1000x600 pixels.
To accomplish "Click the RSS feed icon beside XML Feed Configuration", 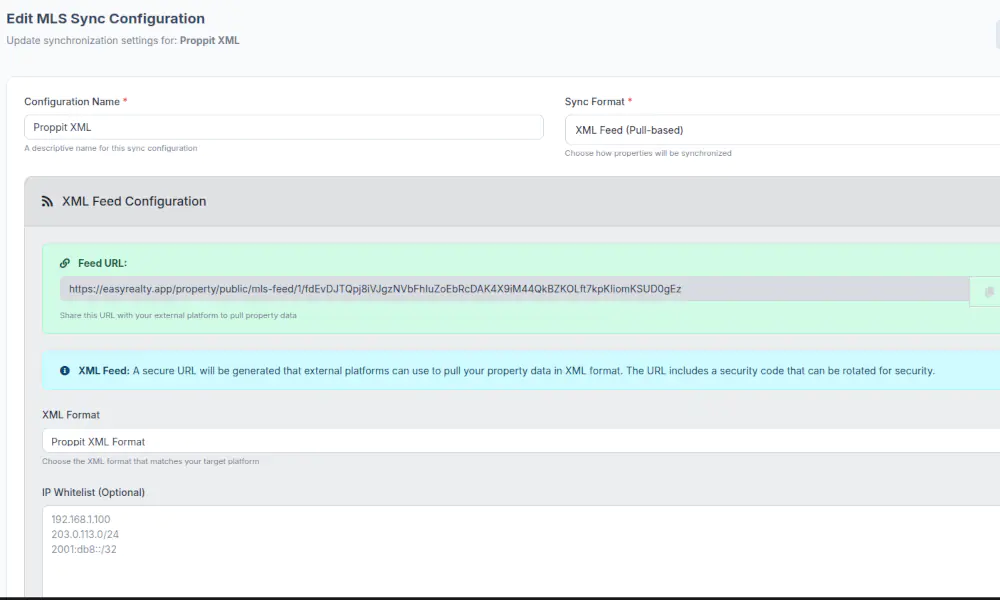I will tap(47, 201).
